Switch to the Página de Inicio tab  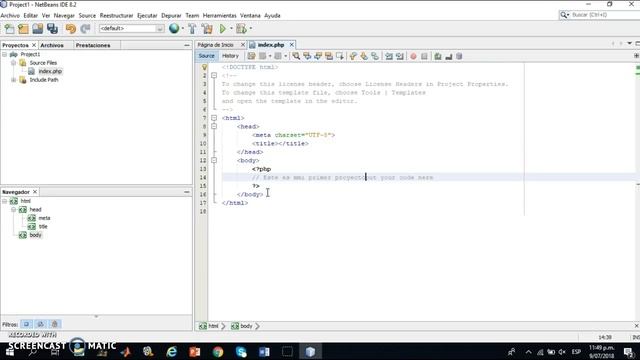tap(216, 45)
